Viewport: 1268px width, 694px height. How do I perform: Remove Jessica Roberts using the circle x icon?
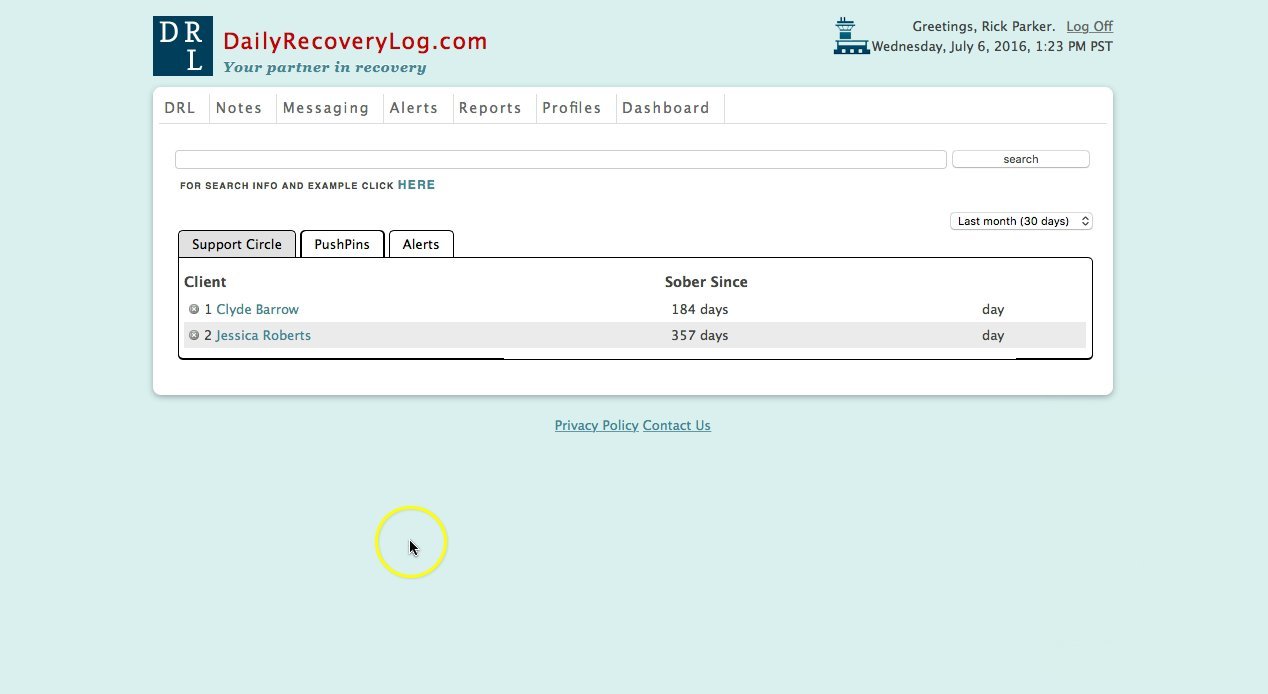point(194,335)
